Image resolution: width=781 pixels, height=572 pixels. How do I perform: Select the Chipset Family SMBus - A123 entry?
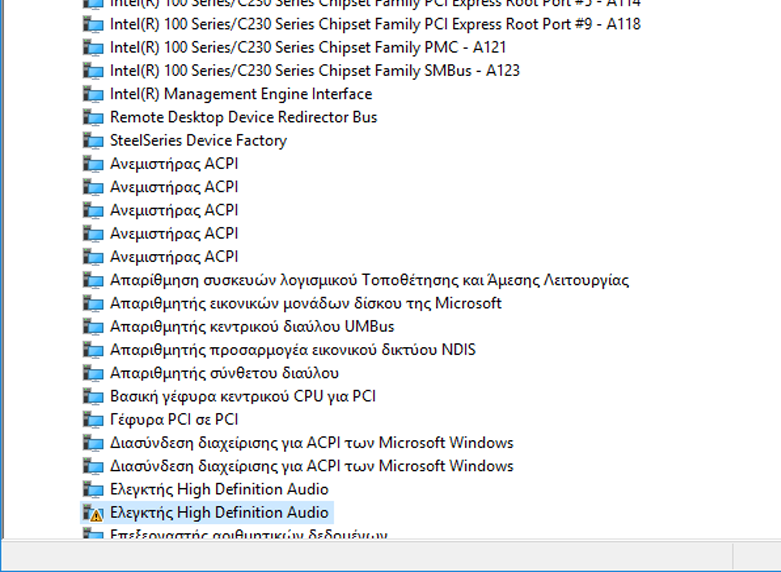tap(314, 71)
